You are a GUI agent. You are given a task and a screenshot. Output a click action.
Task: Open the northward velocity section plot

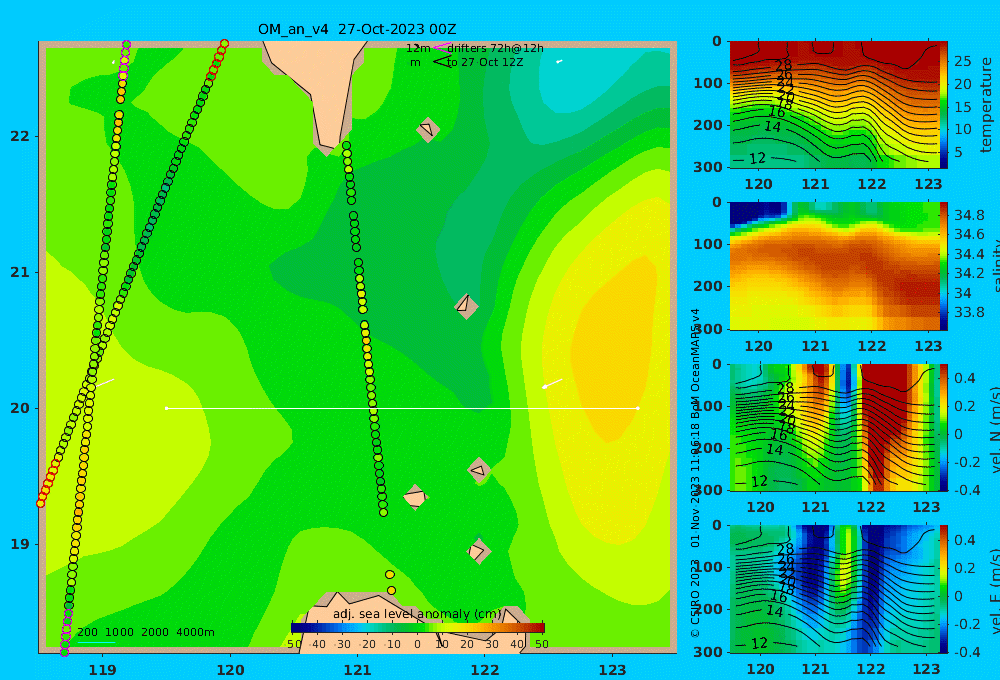tap(834, 427)
